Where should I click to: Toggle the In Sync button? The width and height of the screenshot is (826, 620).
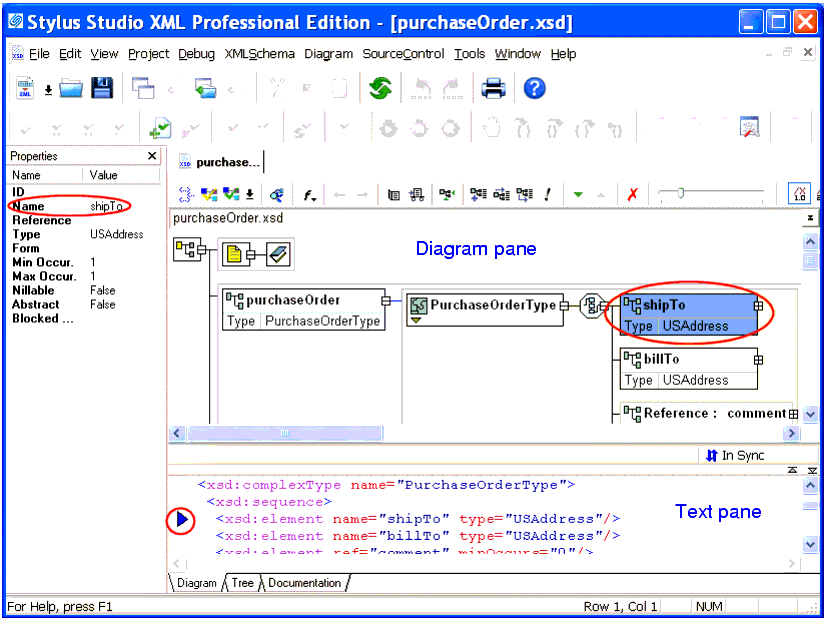pyautogui.click(x=735, y=455)
